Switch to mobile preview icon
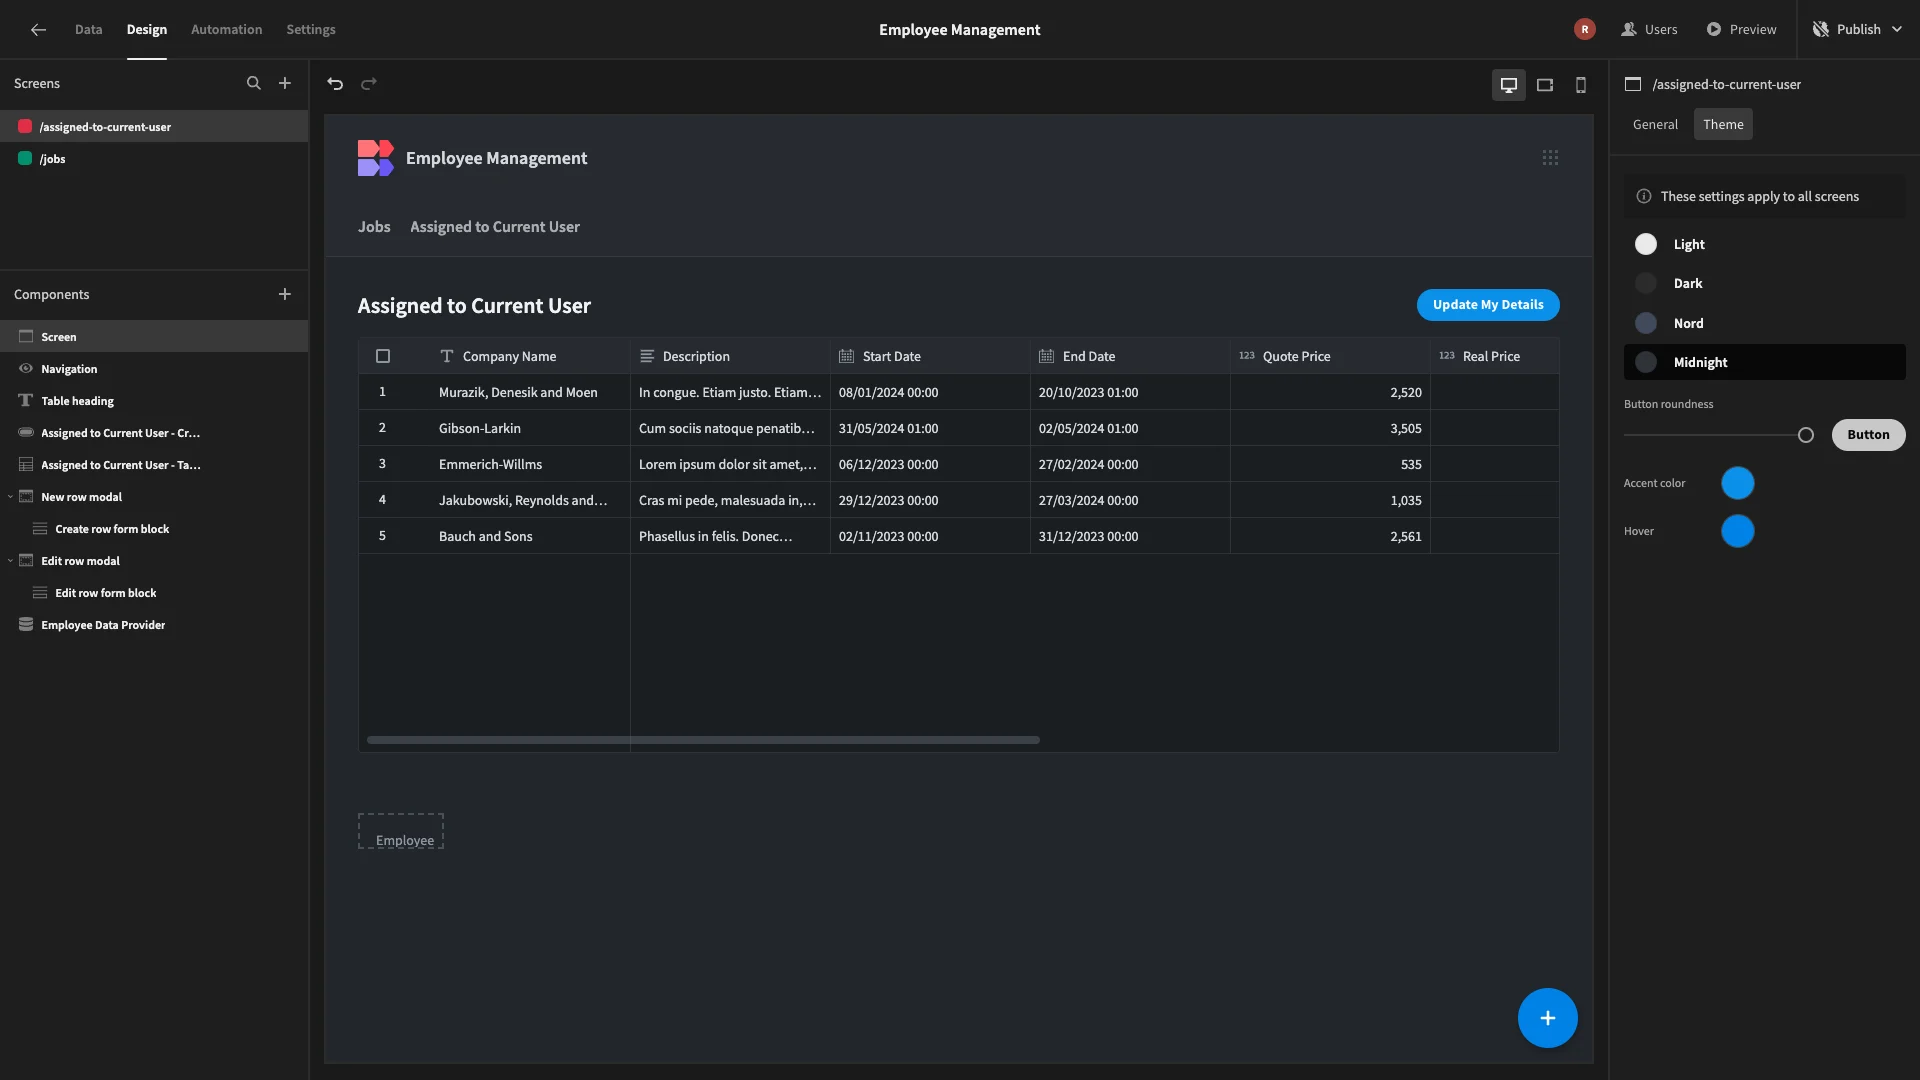The image size is (1920, 1080). [1581, 85]
